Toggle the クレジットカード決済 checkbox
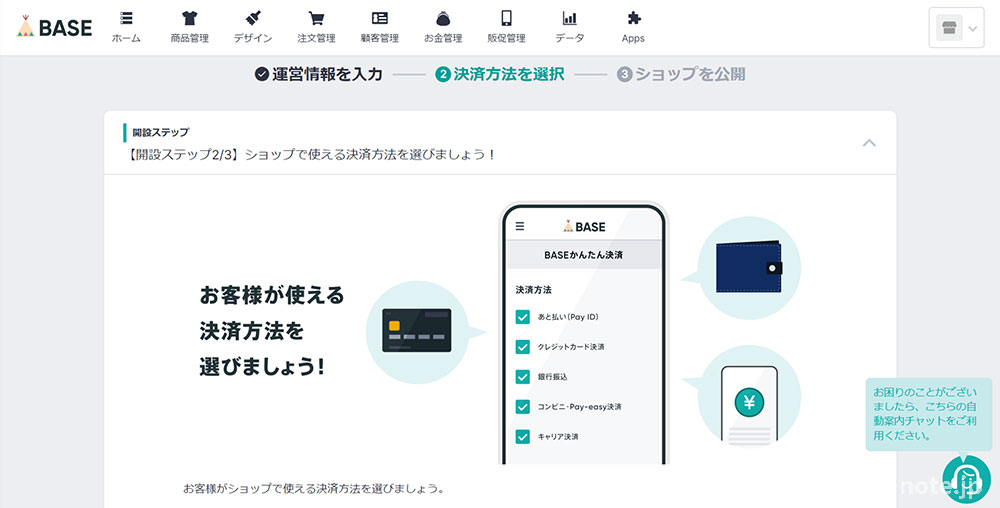This screenshot has height=508, width=1000. 523,347
